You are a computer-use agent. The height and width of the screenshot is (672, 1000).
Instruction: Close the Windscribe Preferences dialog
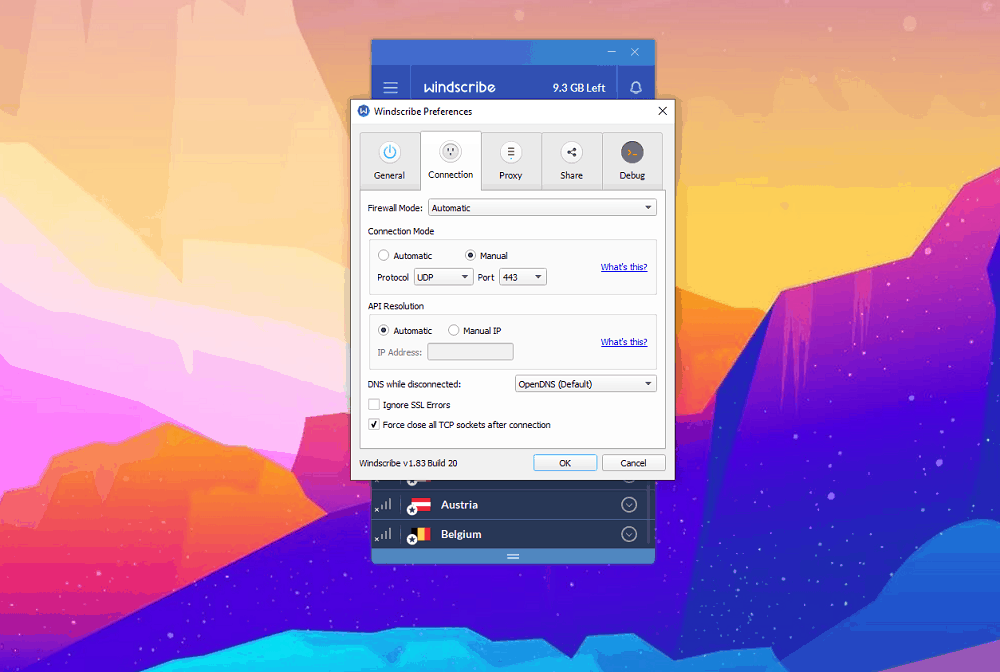(x=663, y=111)
